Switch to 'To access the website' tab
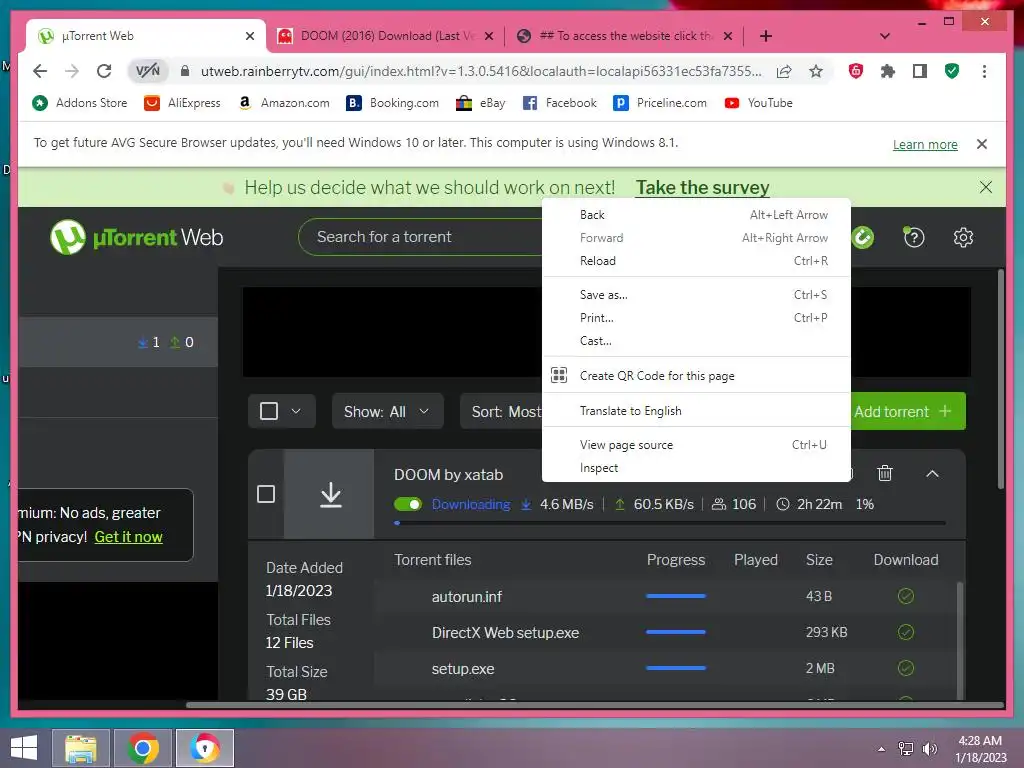 tap(623, 36)
